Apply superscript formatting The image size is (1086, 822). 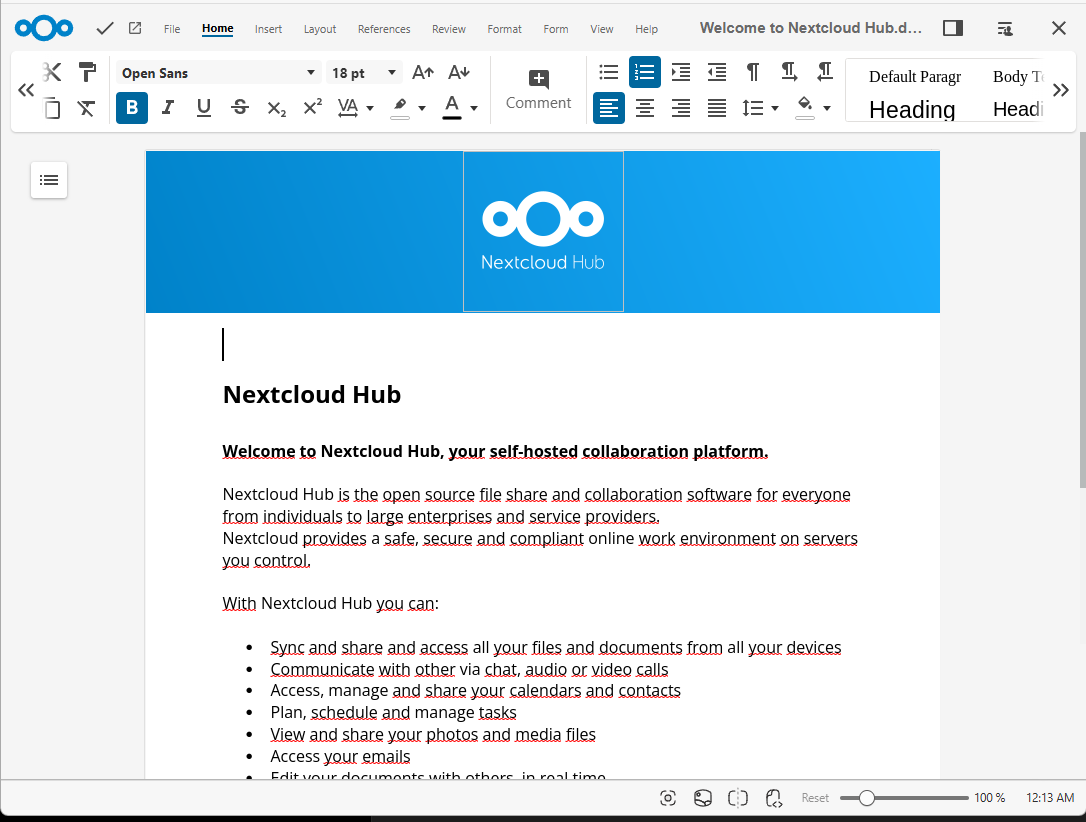(312, 108)
